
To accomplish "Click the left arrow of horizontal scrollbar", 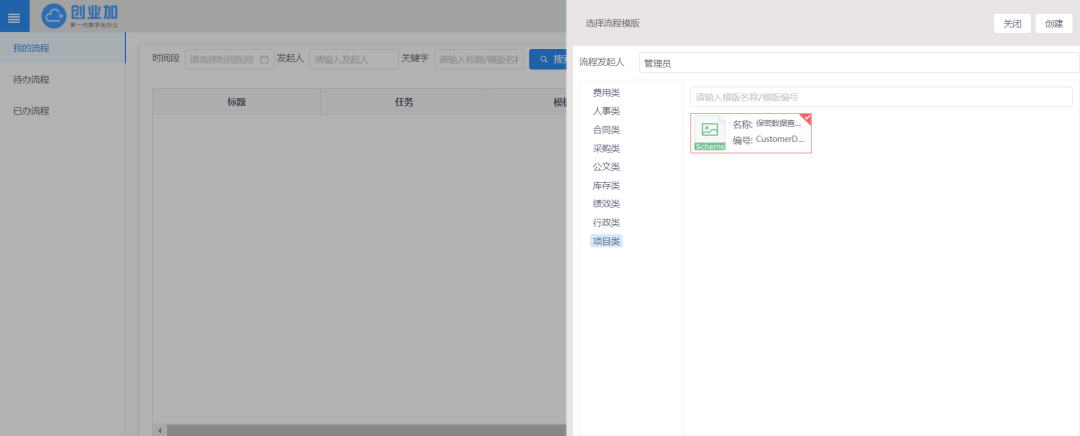I will coord(158,430).
